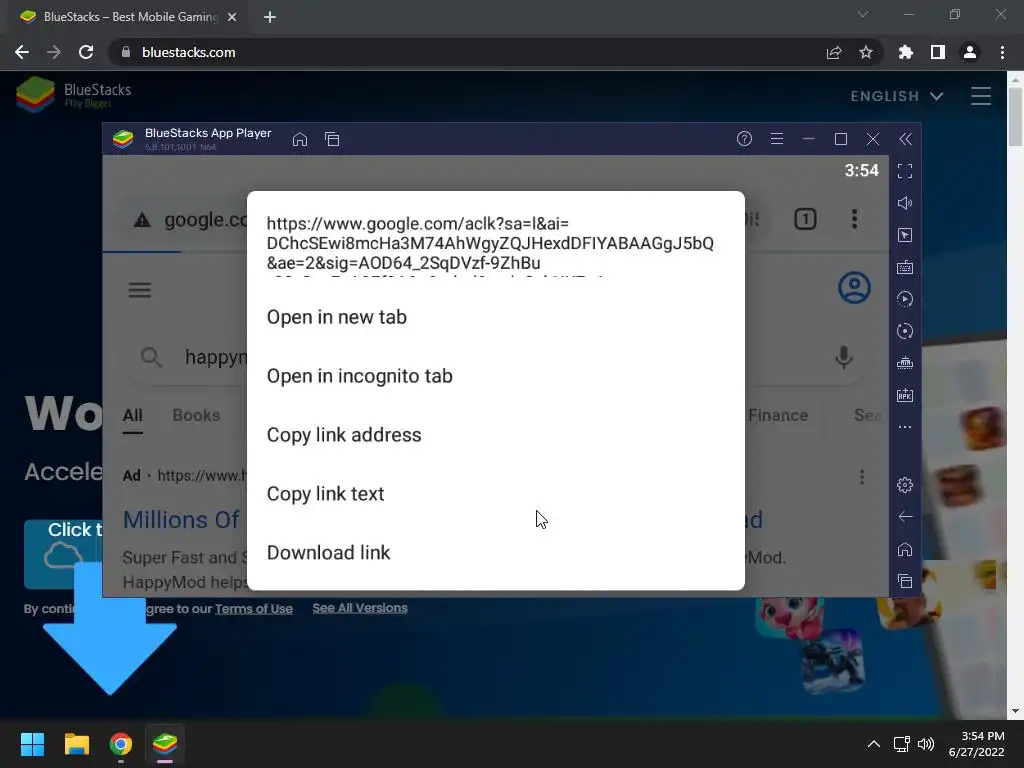Screen dimensions: 1024x768
Task: Open the tab switcher showing 1 tab
Action: 805,219
